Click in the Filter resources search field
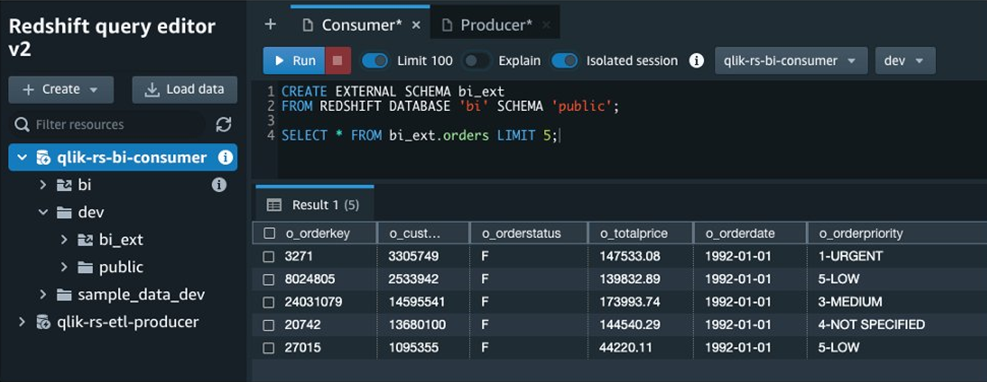This screenshot has height=382, width=987. [x=107, y=124]
